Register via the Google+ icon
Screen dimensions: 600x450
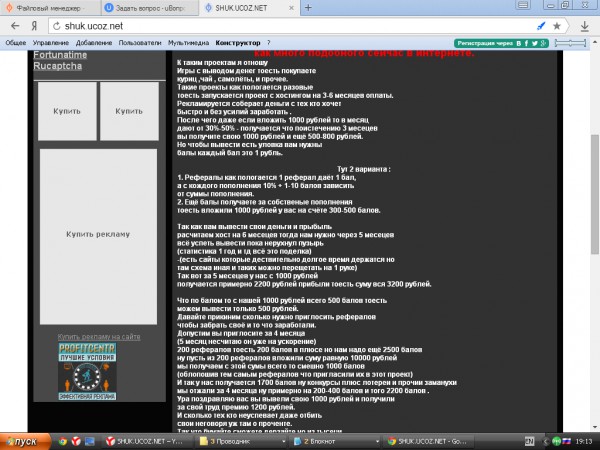click(x=543, y=43)
